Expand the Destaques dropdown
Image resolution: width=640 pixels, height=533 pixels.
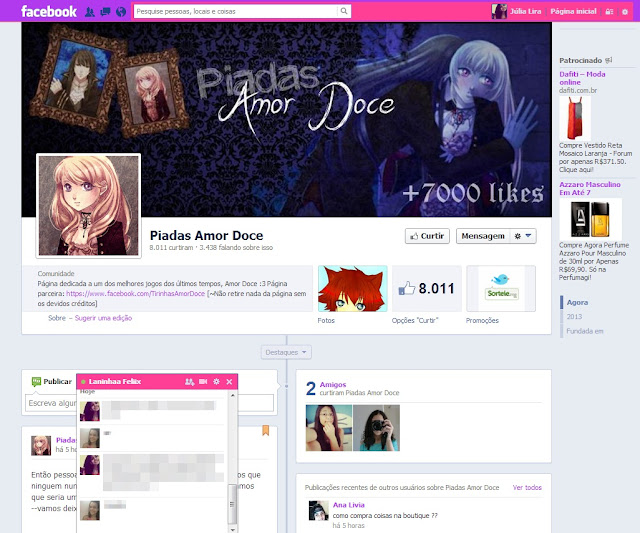(x=286, y=352)
